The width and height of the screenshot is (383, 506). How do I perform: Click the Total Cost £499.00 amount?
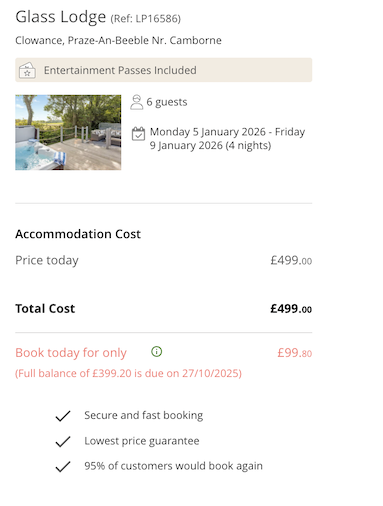(291, 309)
